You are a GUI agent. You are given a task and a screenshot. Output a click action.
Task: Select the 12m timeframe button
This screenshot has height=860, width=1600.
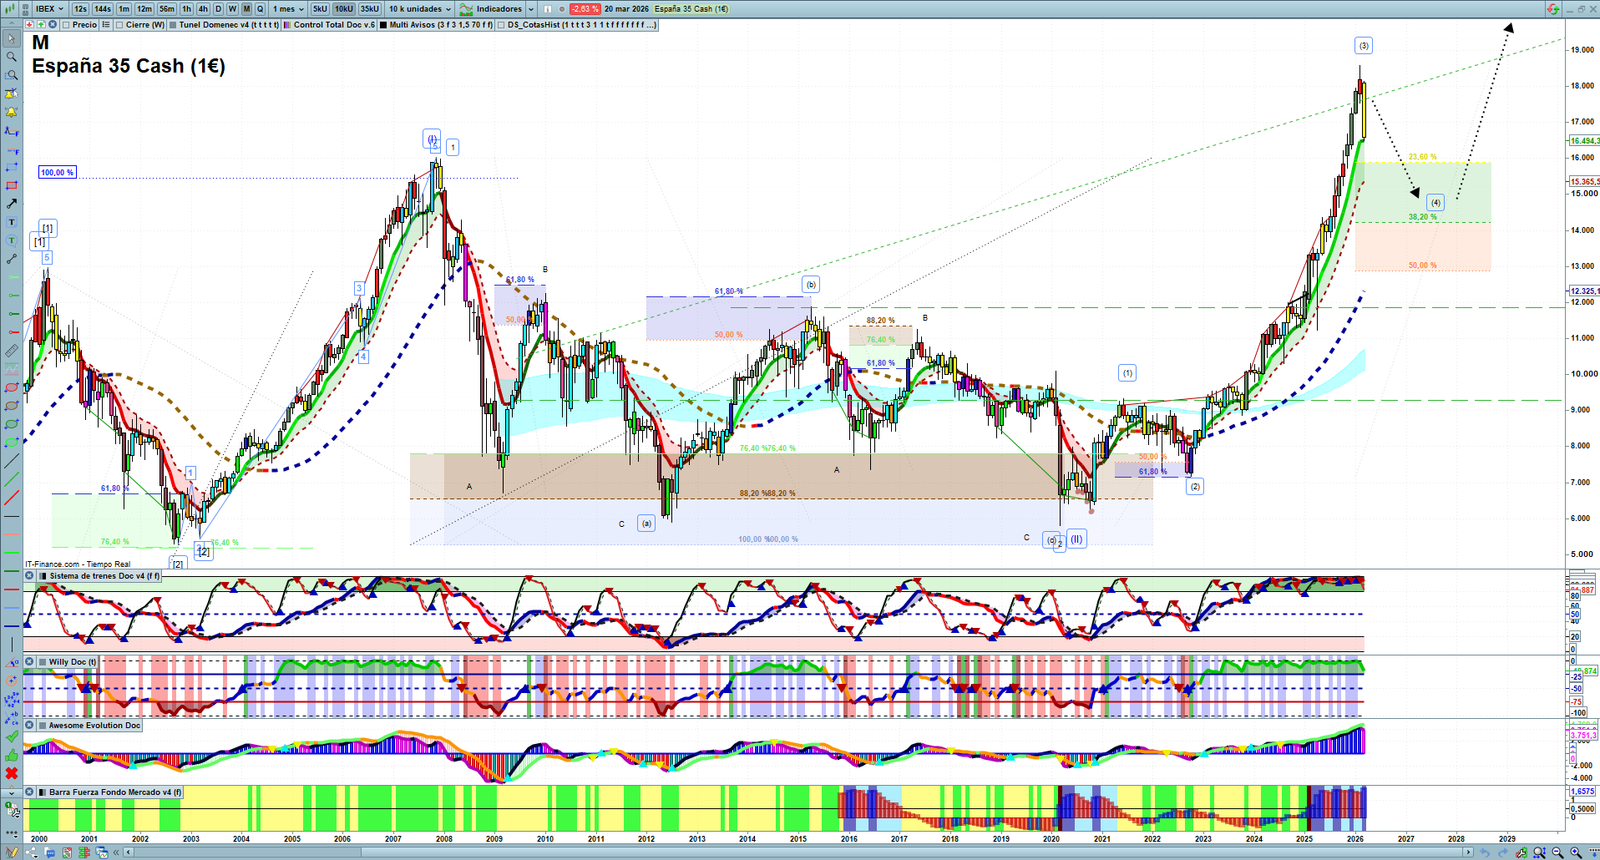[145, 9]
